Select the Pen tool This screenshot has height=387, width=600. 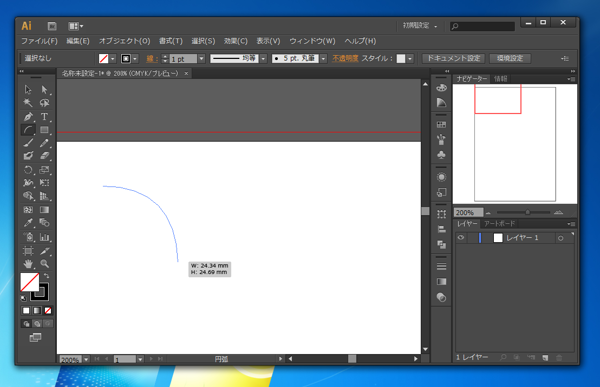point(28,116)
